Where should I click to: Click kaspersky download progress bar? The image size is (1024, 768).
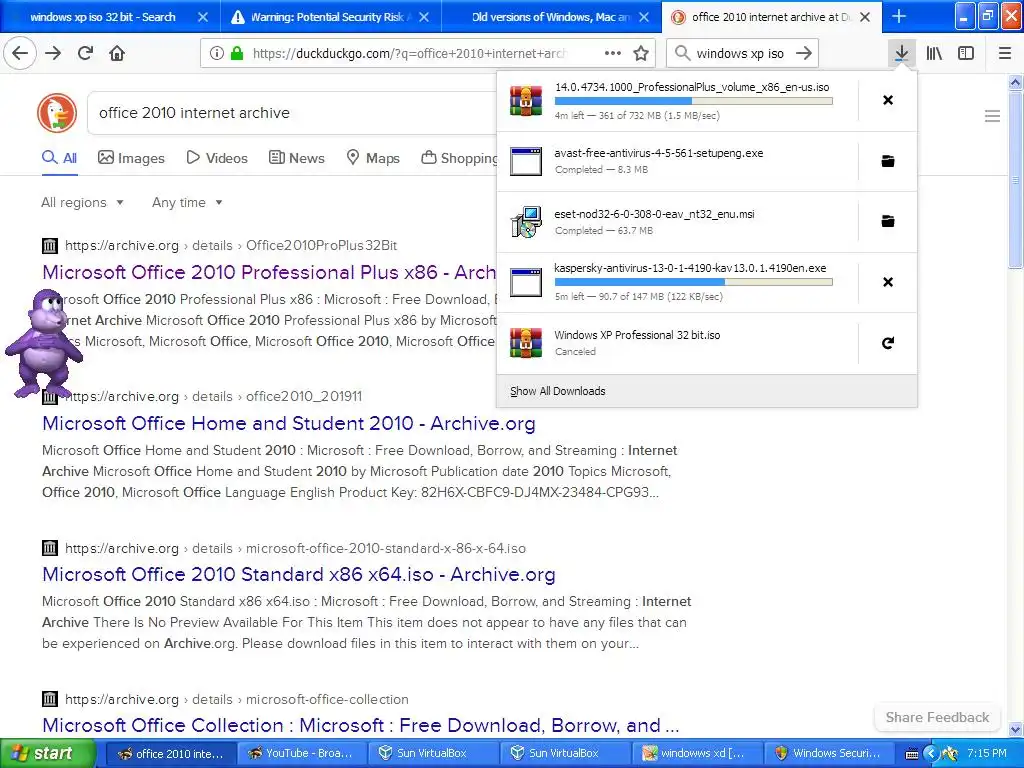pos(694,282)
